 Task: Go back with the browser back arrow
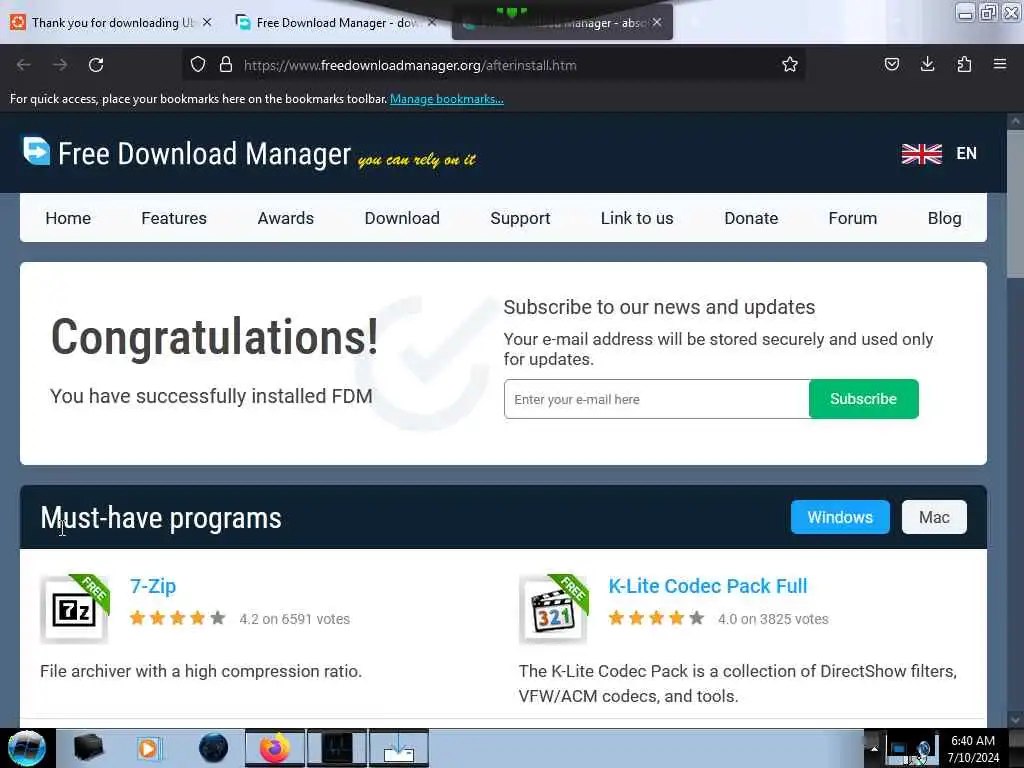[x=24, y=65]
